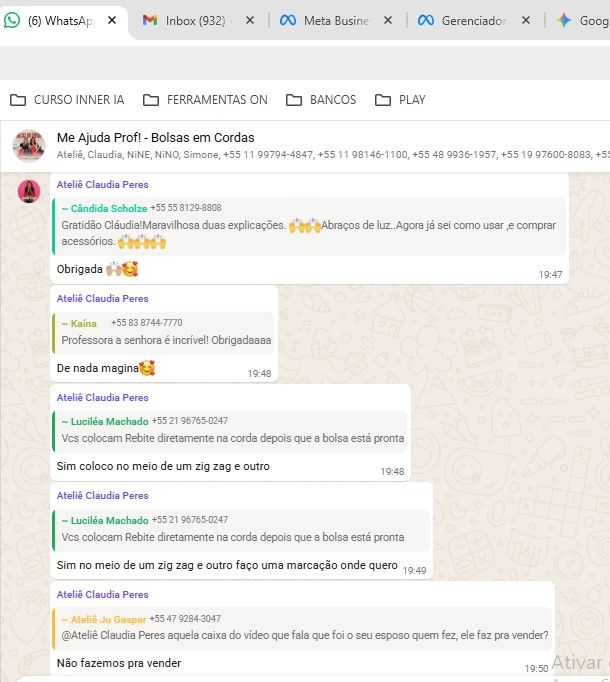The image size is (610, 682).
Task: Click the Gemini sparkle icon on Google tab
Action: [x=564, y=20]
